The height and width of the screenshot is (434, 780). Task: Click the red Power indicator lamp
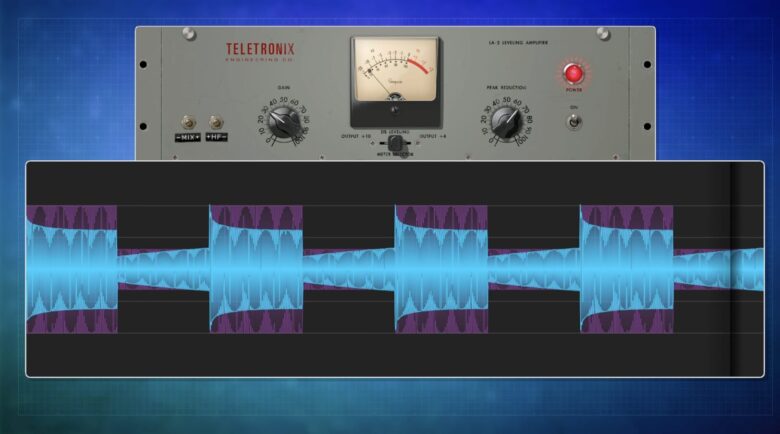573,73
